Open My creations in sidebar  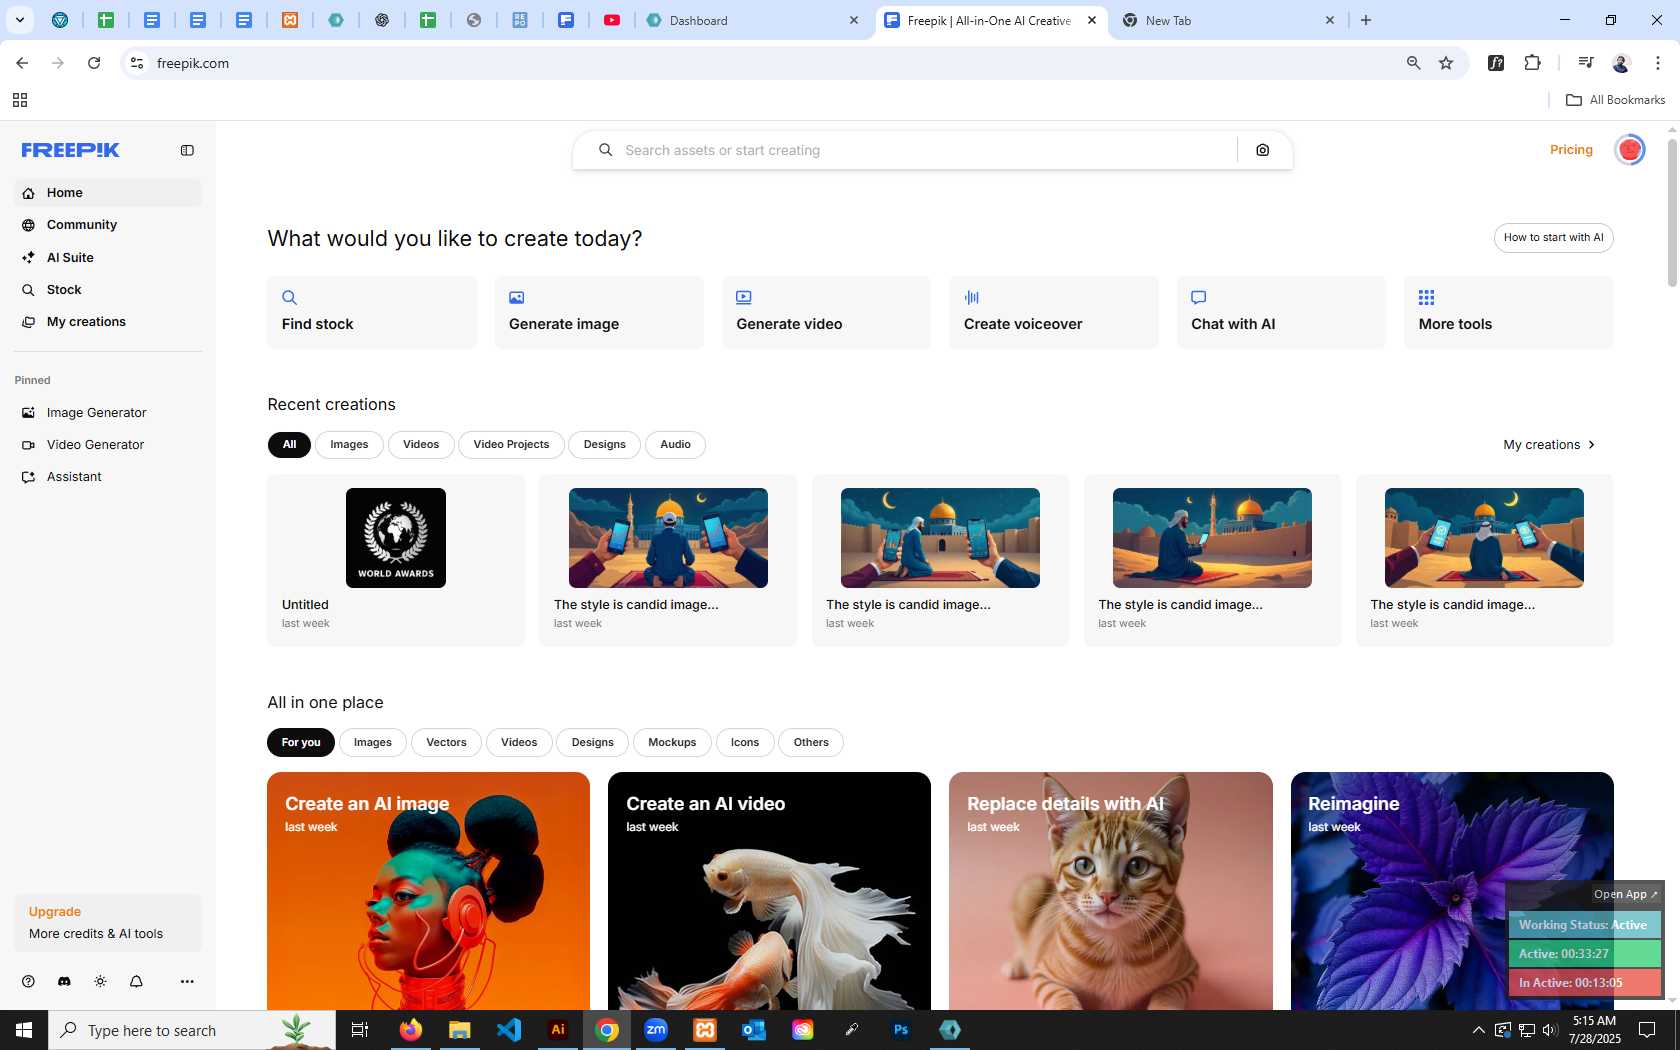click(x=108, y=321)
